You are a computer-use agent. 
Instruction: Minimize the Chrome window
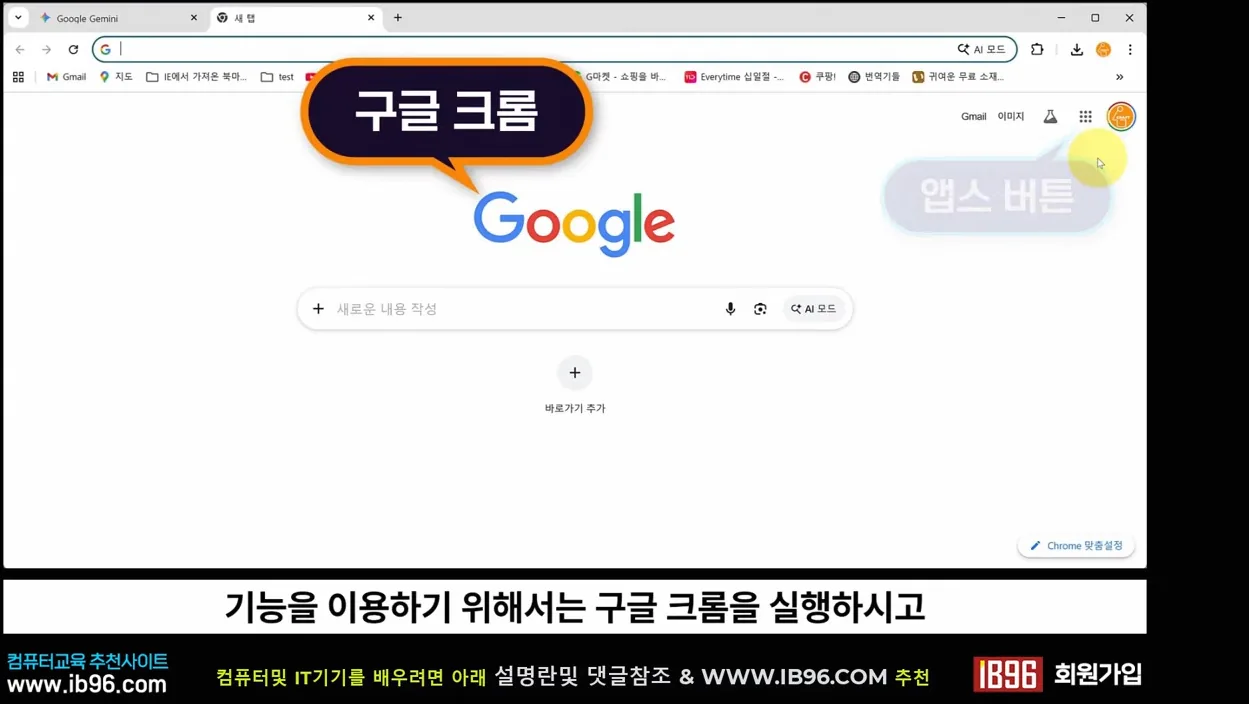1061,18
